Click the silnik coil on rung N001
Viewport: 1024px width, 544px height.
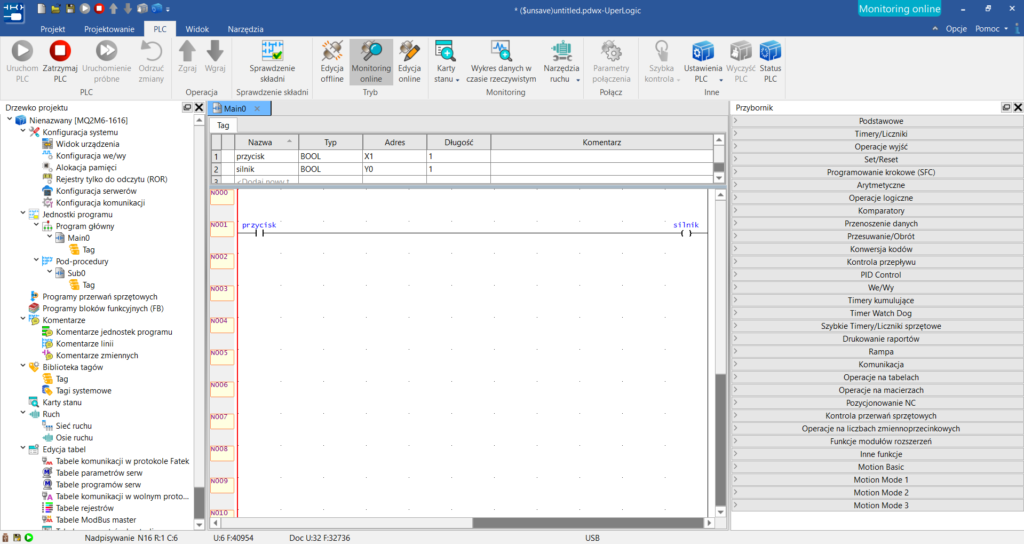686,233
